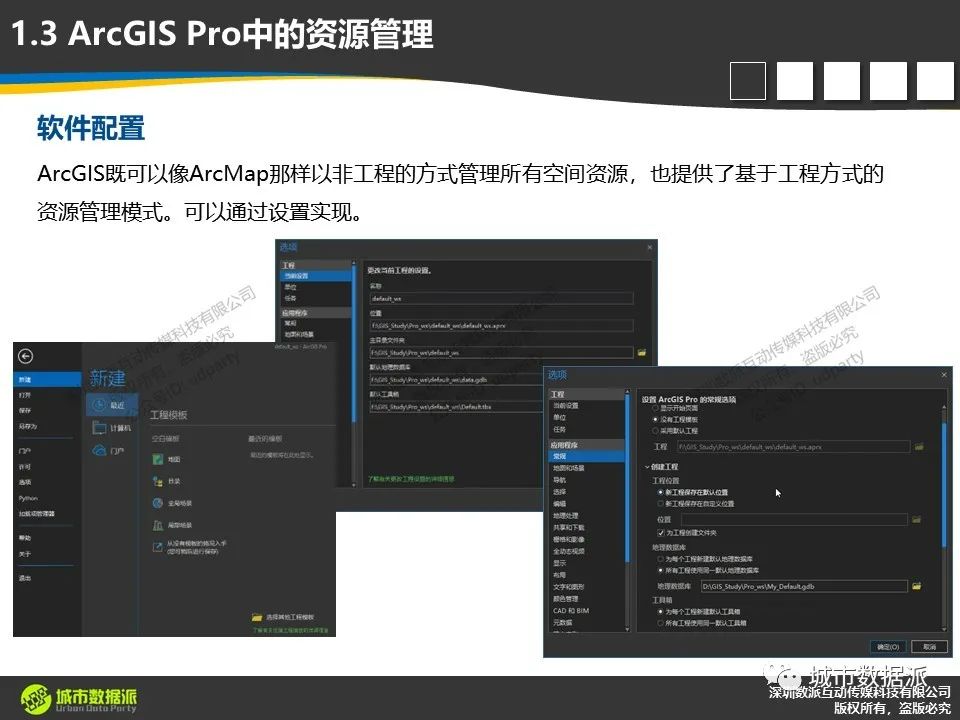Screen dimensions: 960x720
Task: Click scroll-down arrow of front category list
Action: pos(627,629)
